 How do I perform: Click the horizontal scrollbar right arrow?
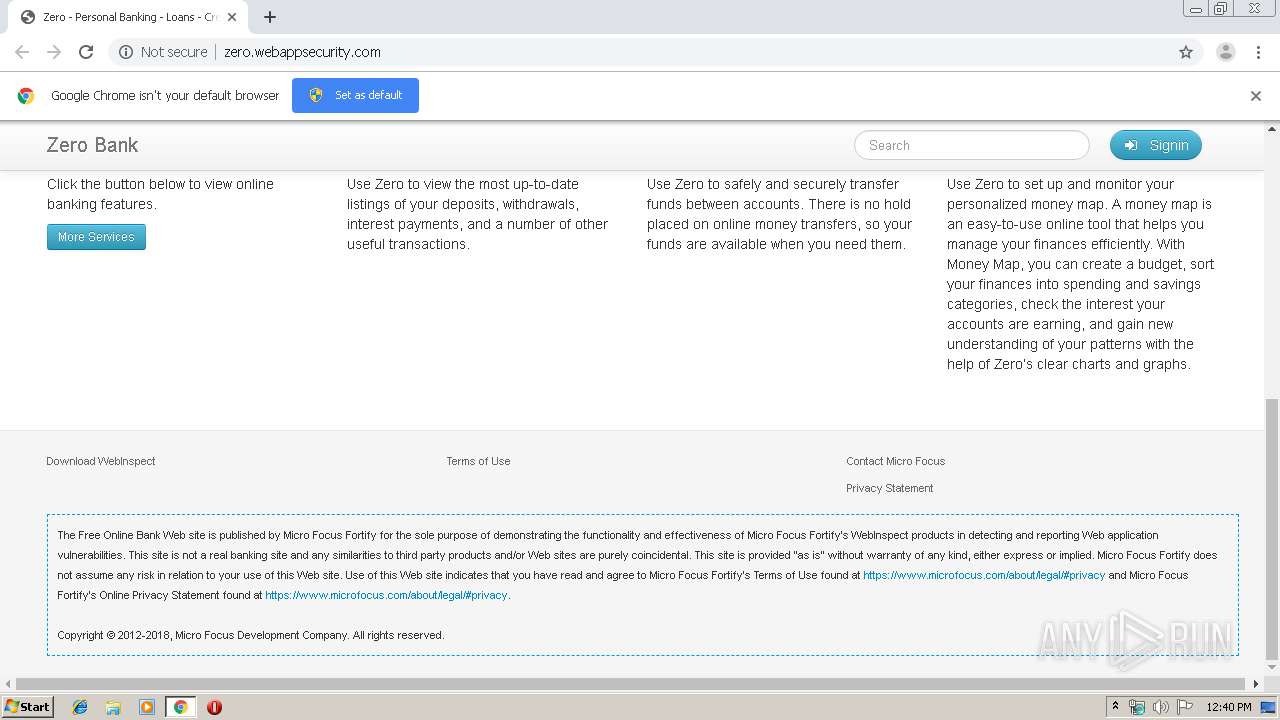pos(1257,684)
